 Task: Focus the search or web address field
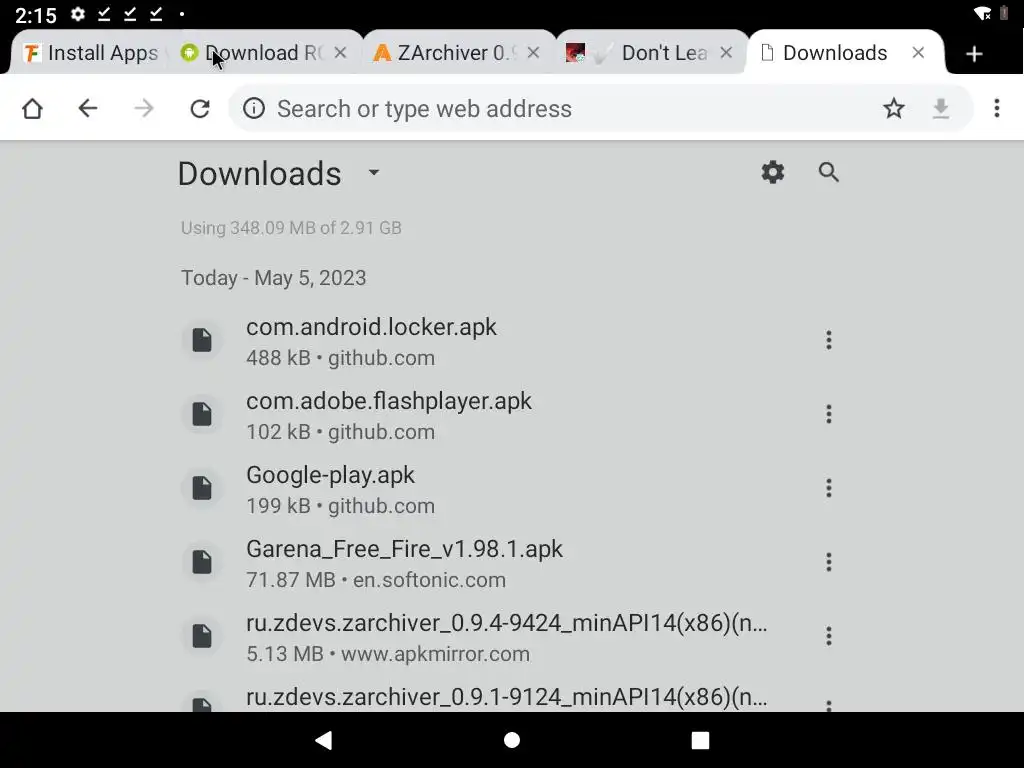point(560,109)
